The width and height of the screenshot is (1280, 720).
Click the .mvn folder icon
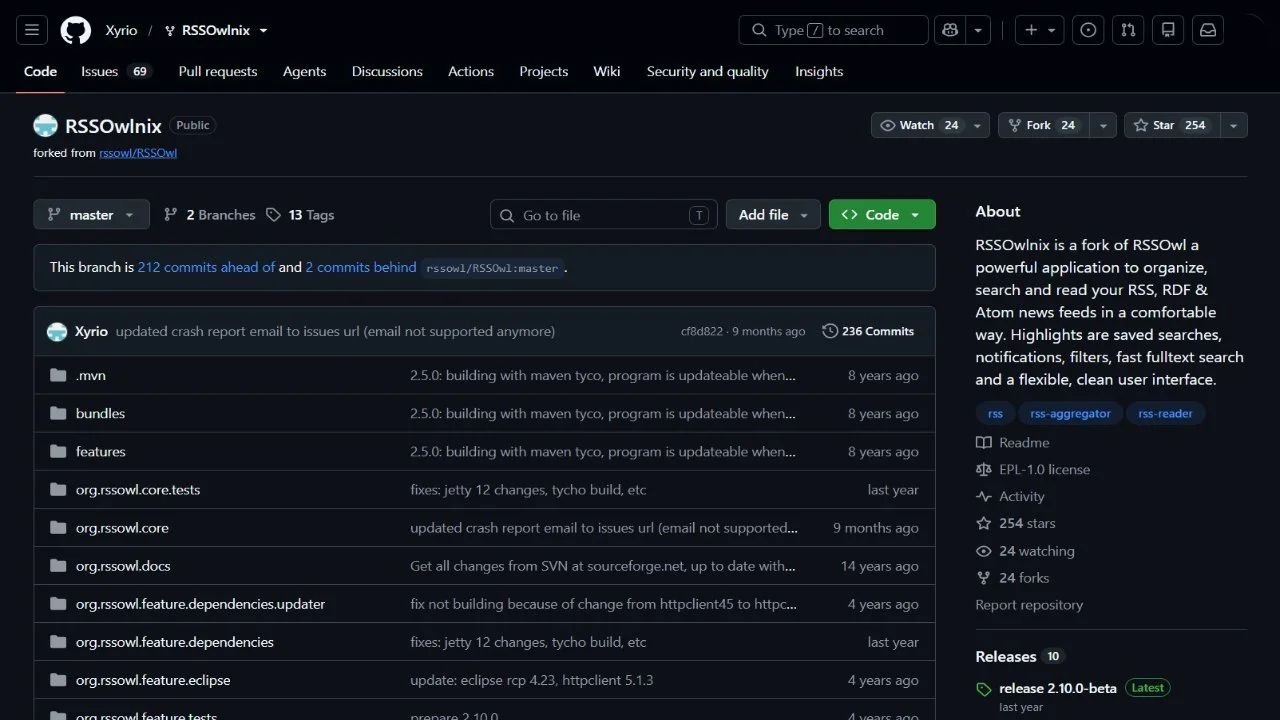click(58, 376)
